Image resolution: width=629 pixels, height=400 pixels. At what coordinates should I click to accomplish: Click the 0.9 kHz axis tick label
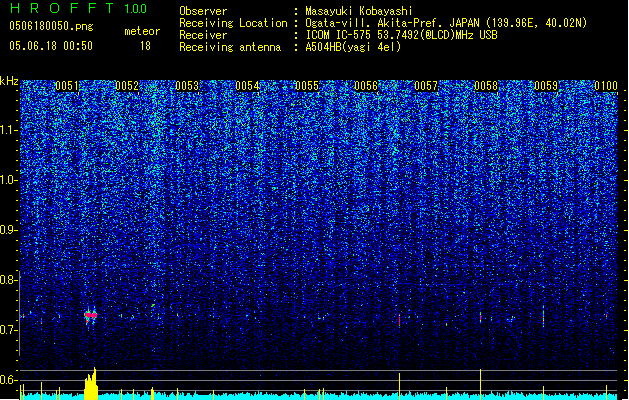9,230
